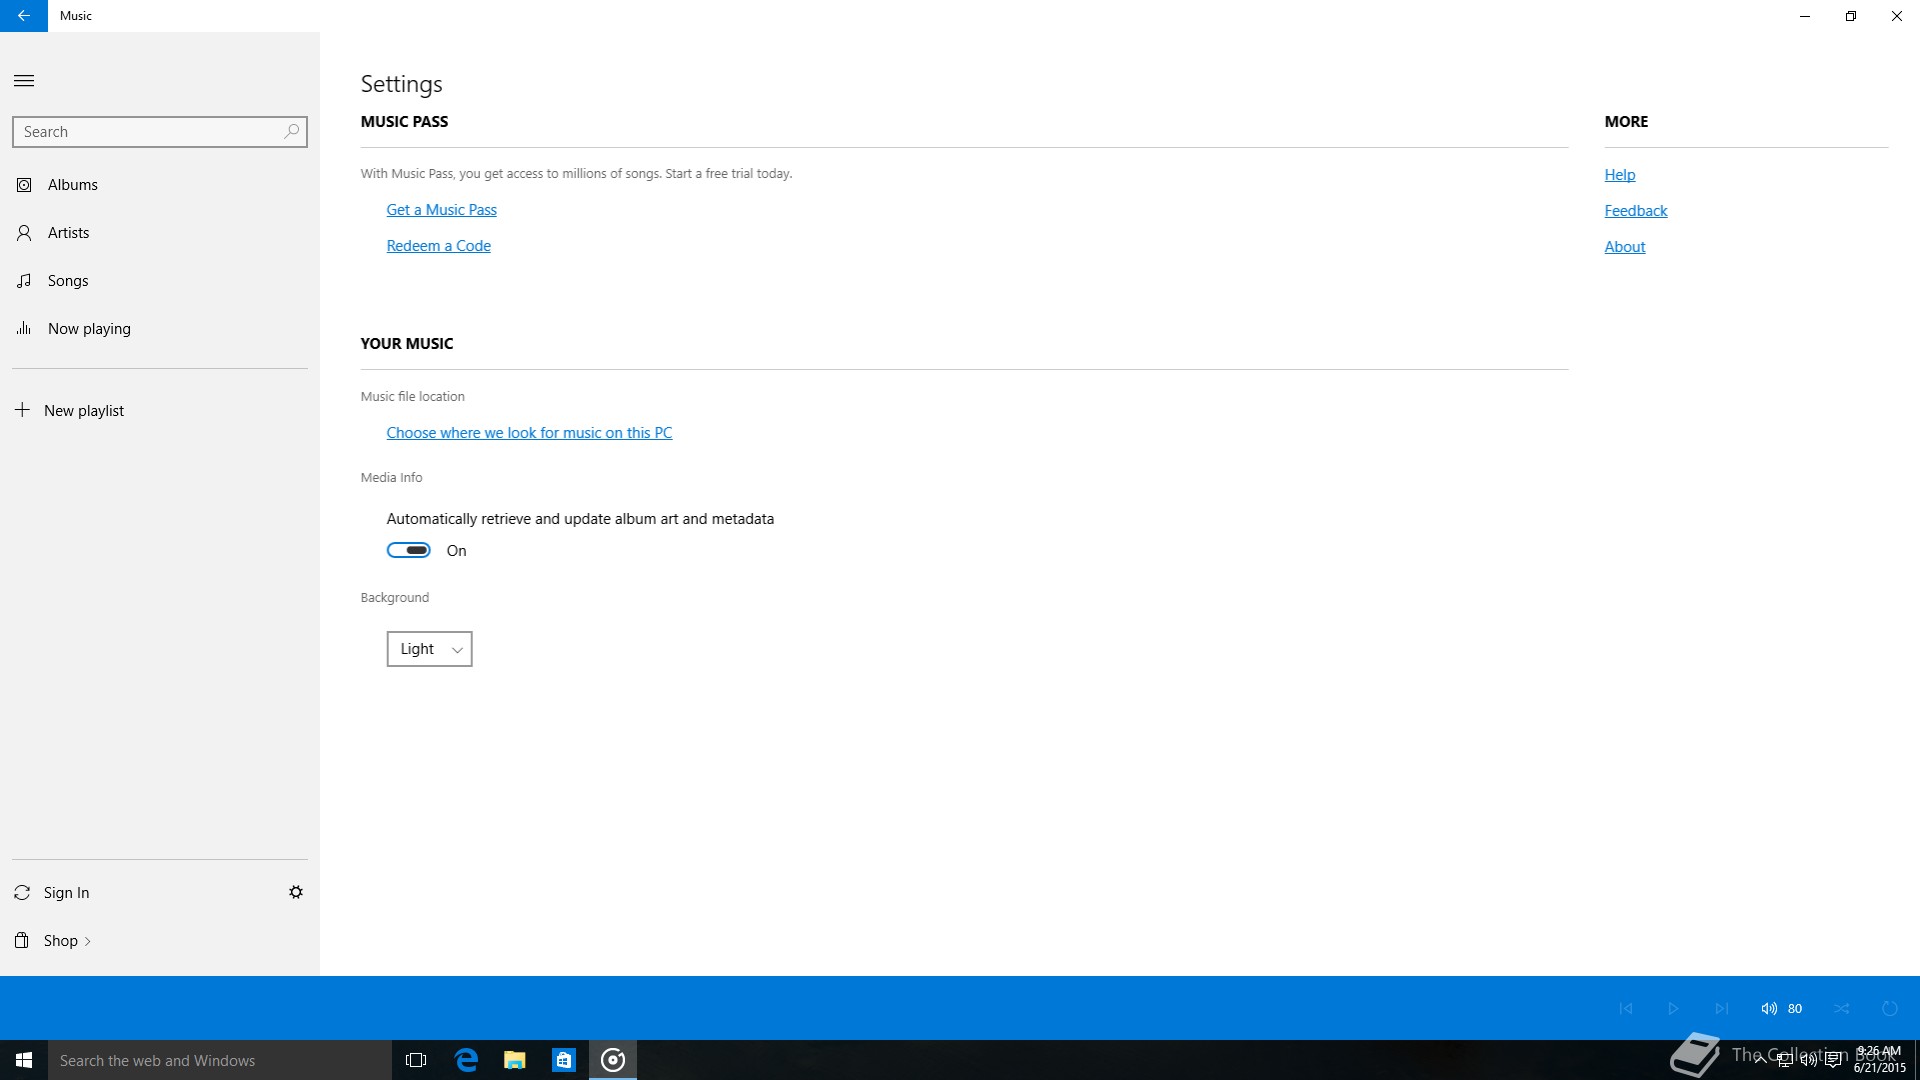Click the Sign In sync icon
Screen dimensions: 1920x1080
[22, 893]
